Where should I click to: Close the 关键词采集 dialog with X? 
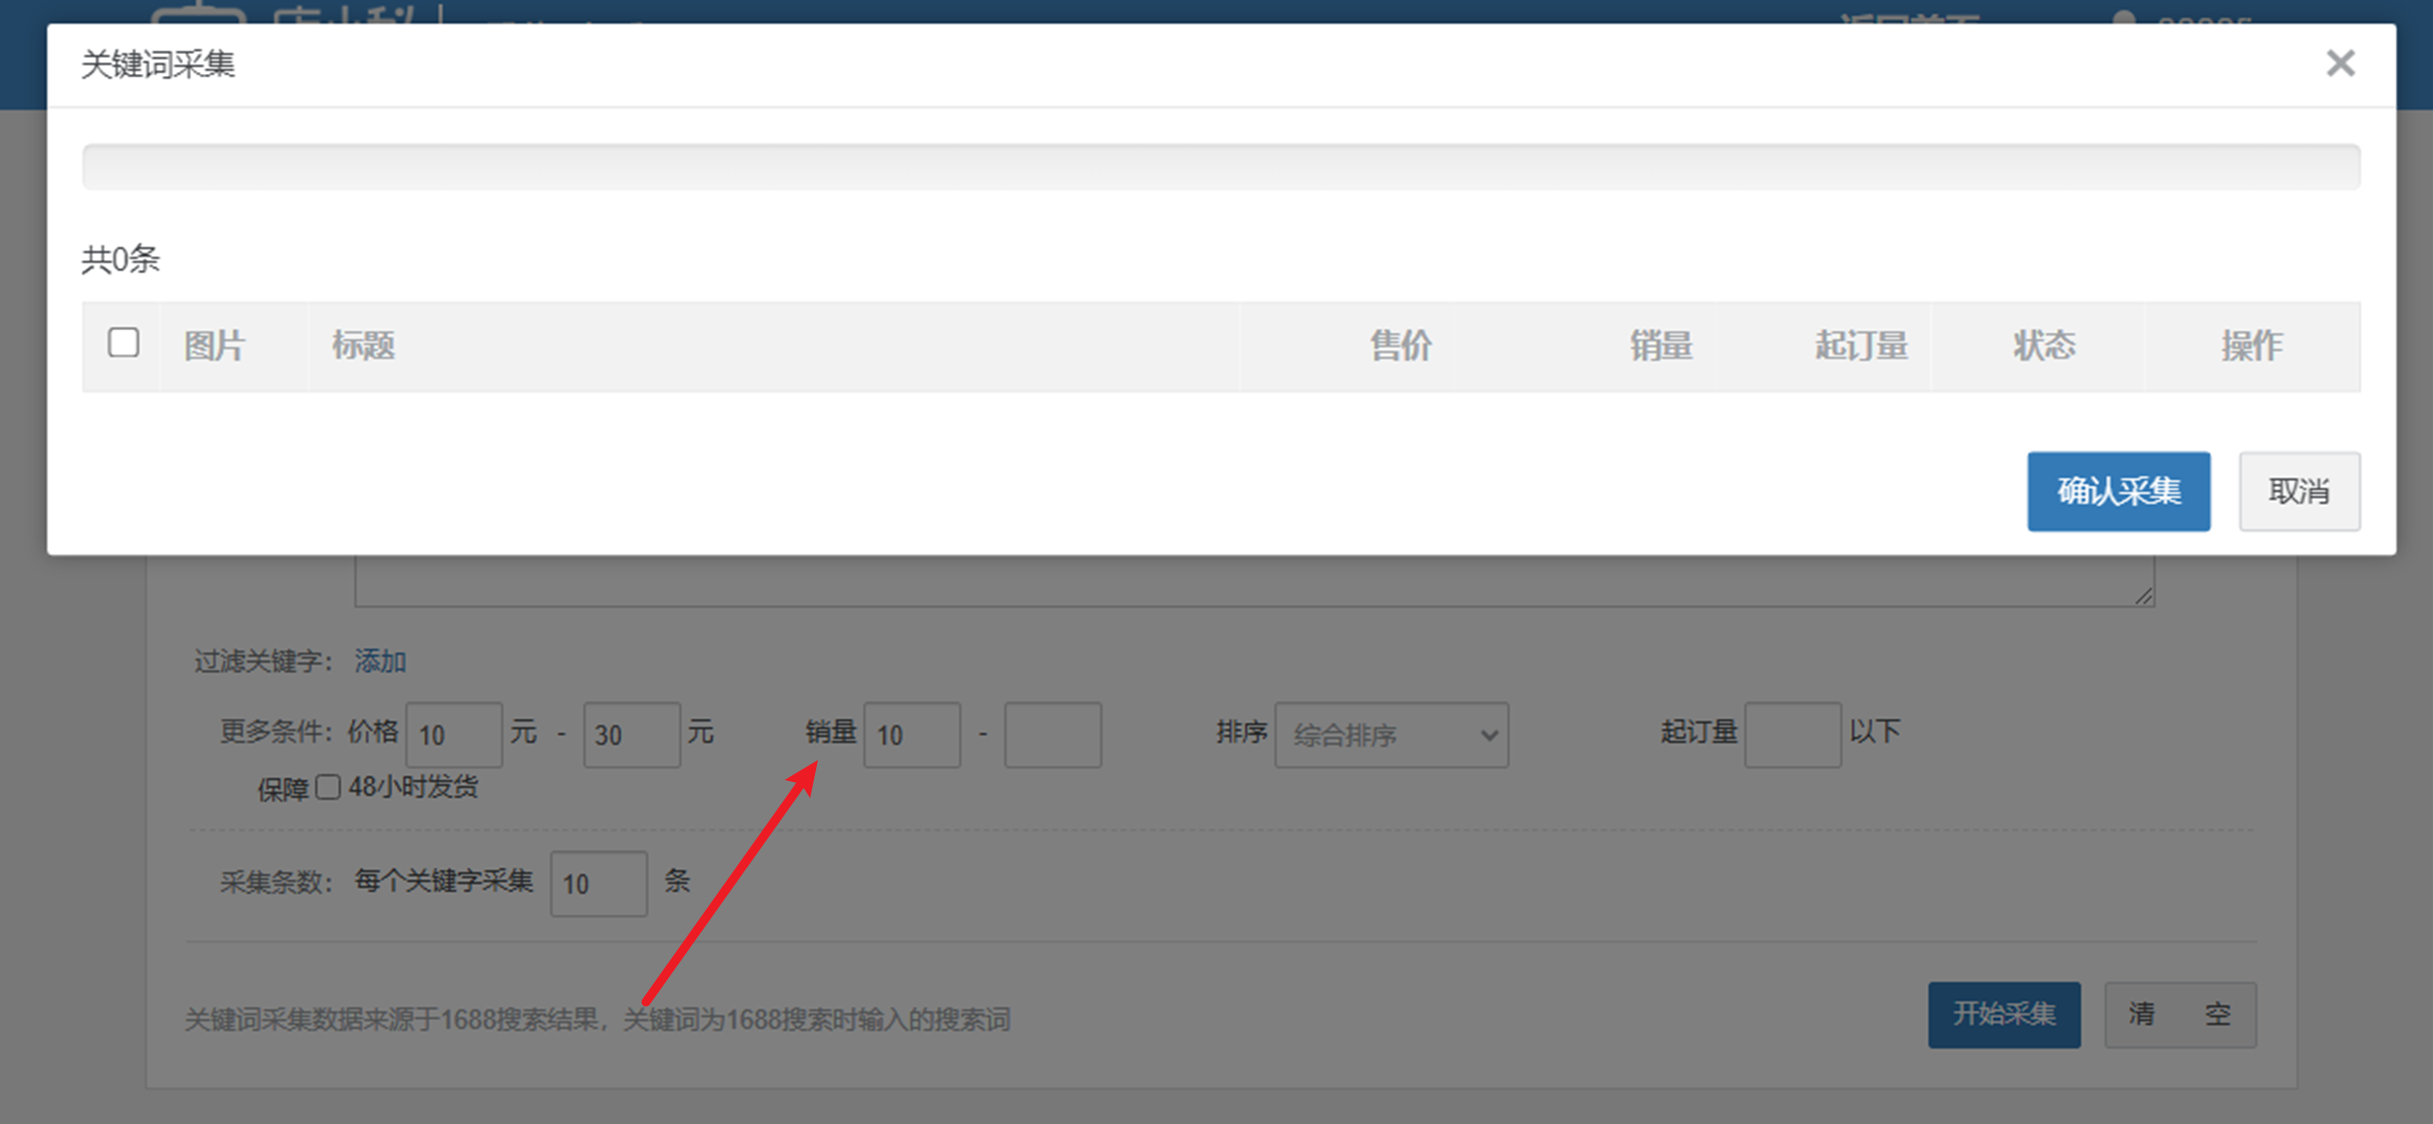click(2340, 64)
